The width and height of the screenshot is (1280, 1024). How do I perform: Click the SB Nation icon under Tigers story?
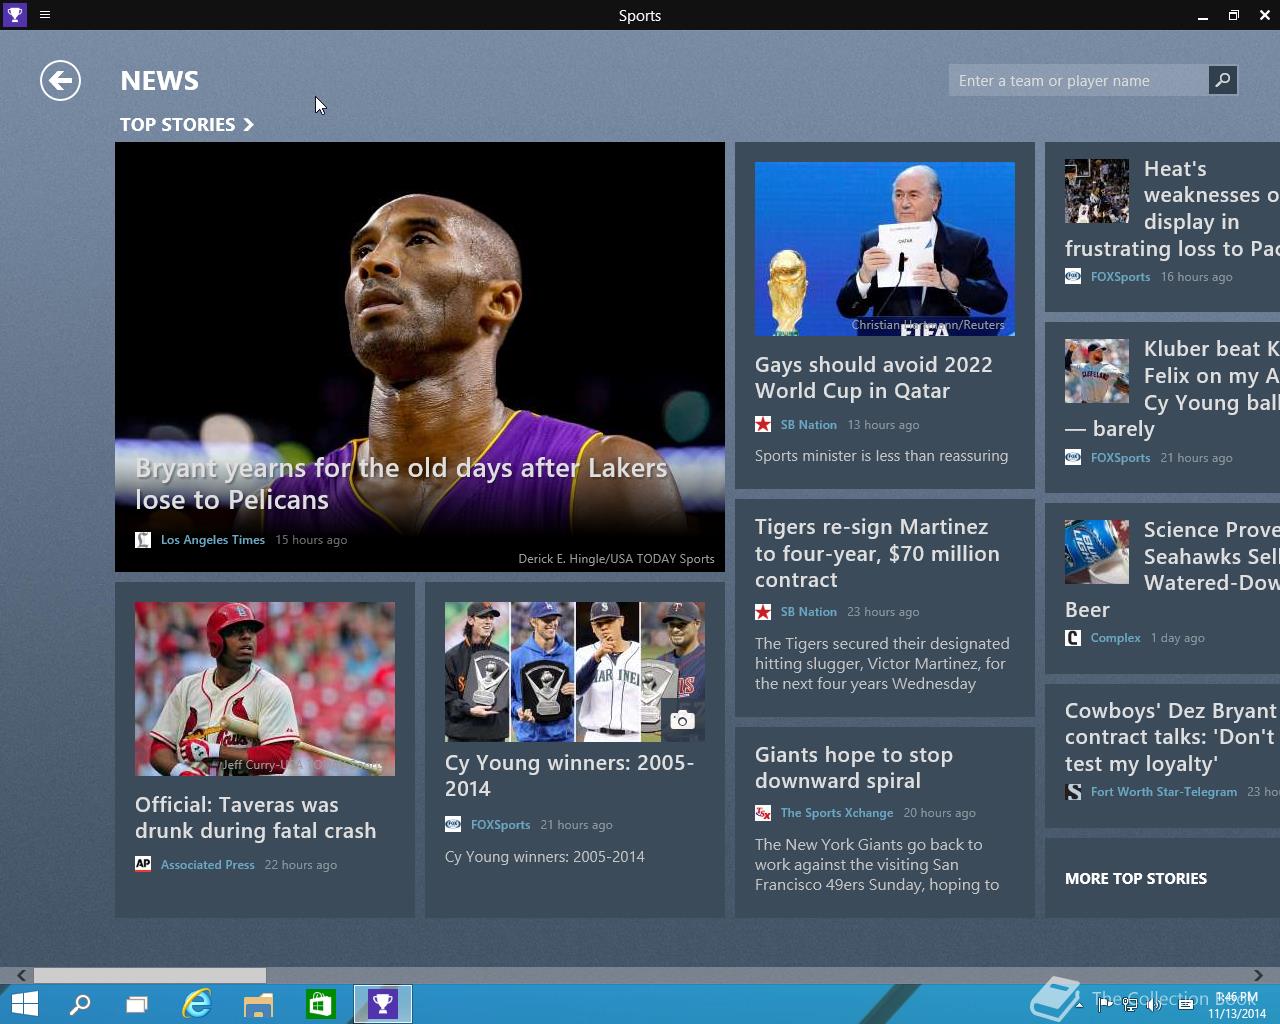click(763, 612)
